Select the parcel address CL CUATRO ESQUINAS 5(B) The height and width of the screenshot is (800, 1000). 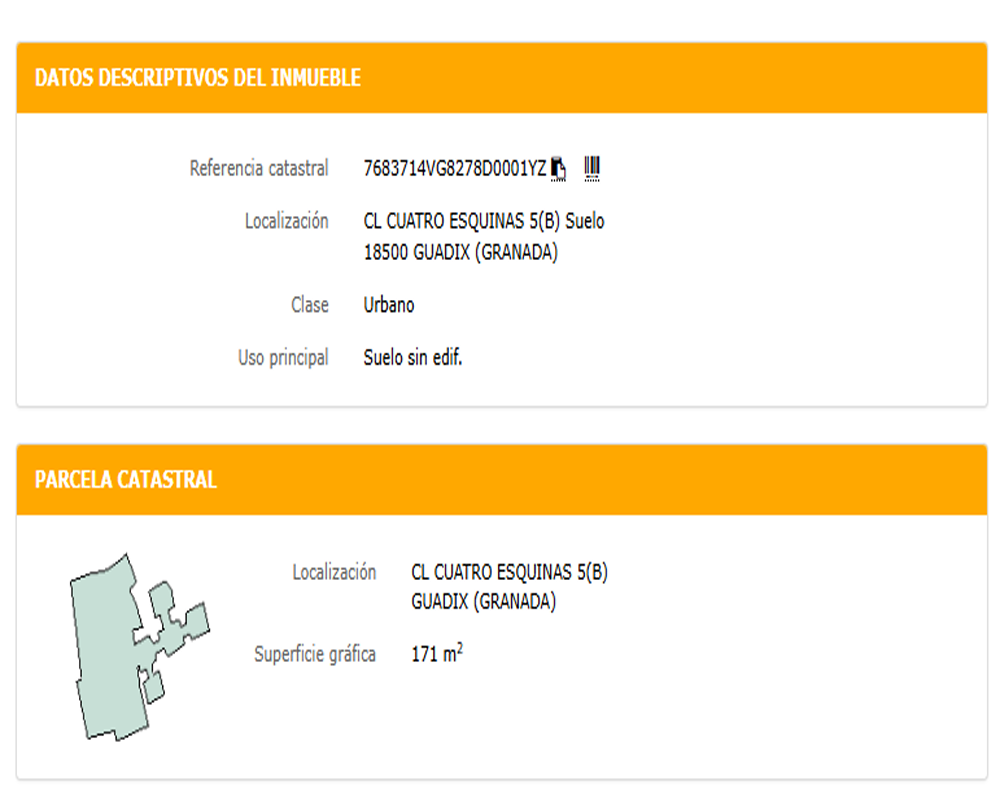pos(510,572)
